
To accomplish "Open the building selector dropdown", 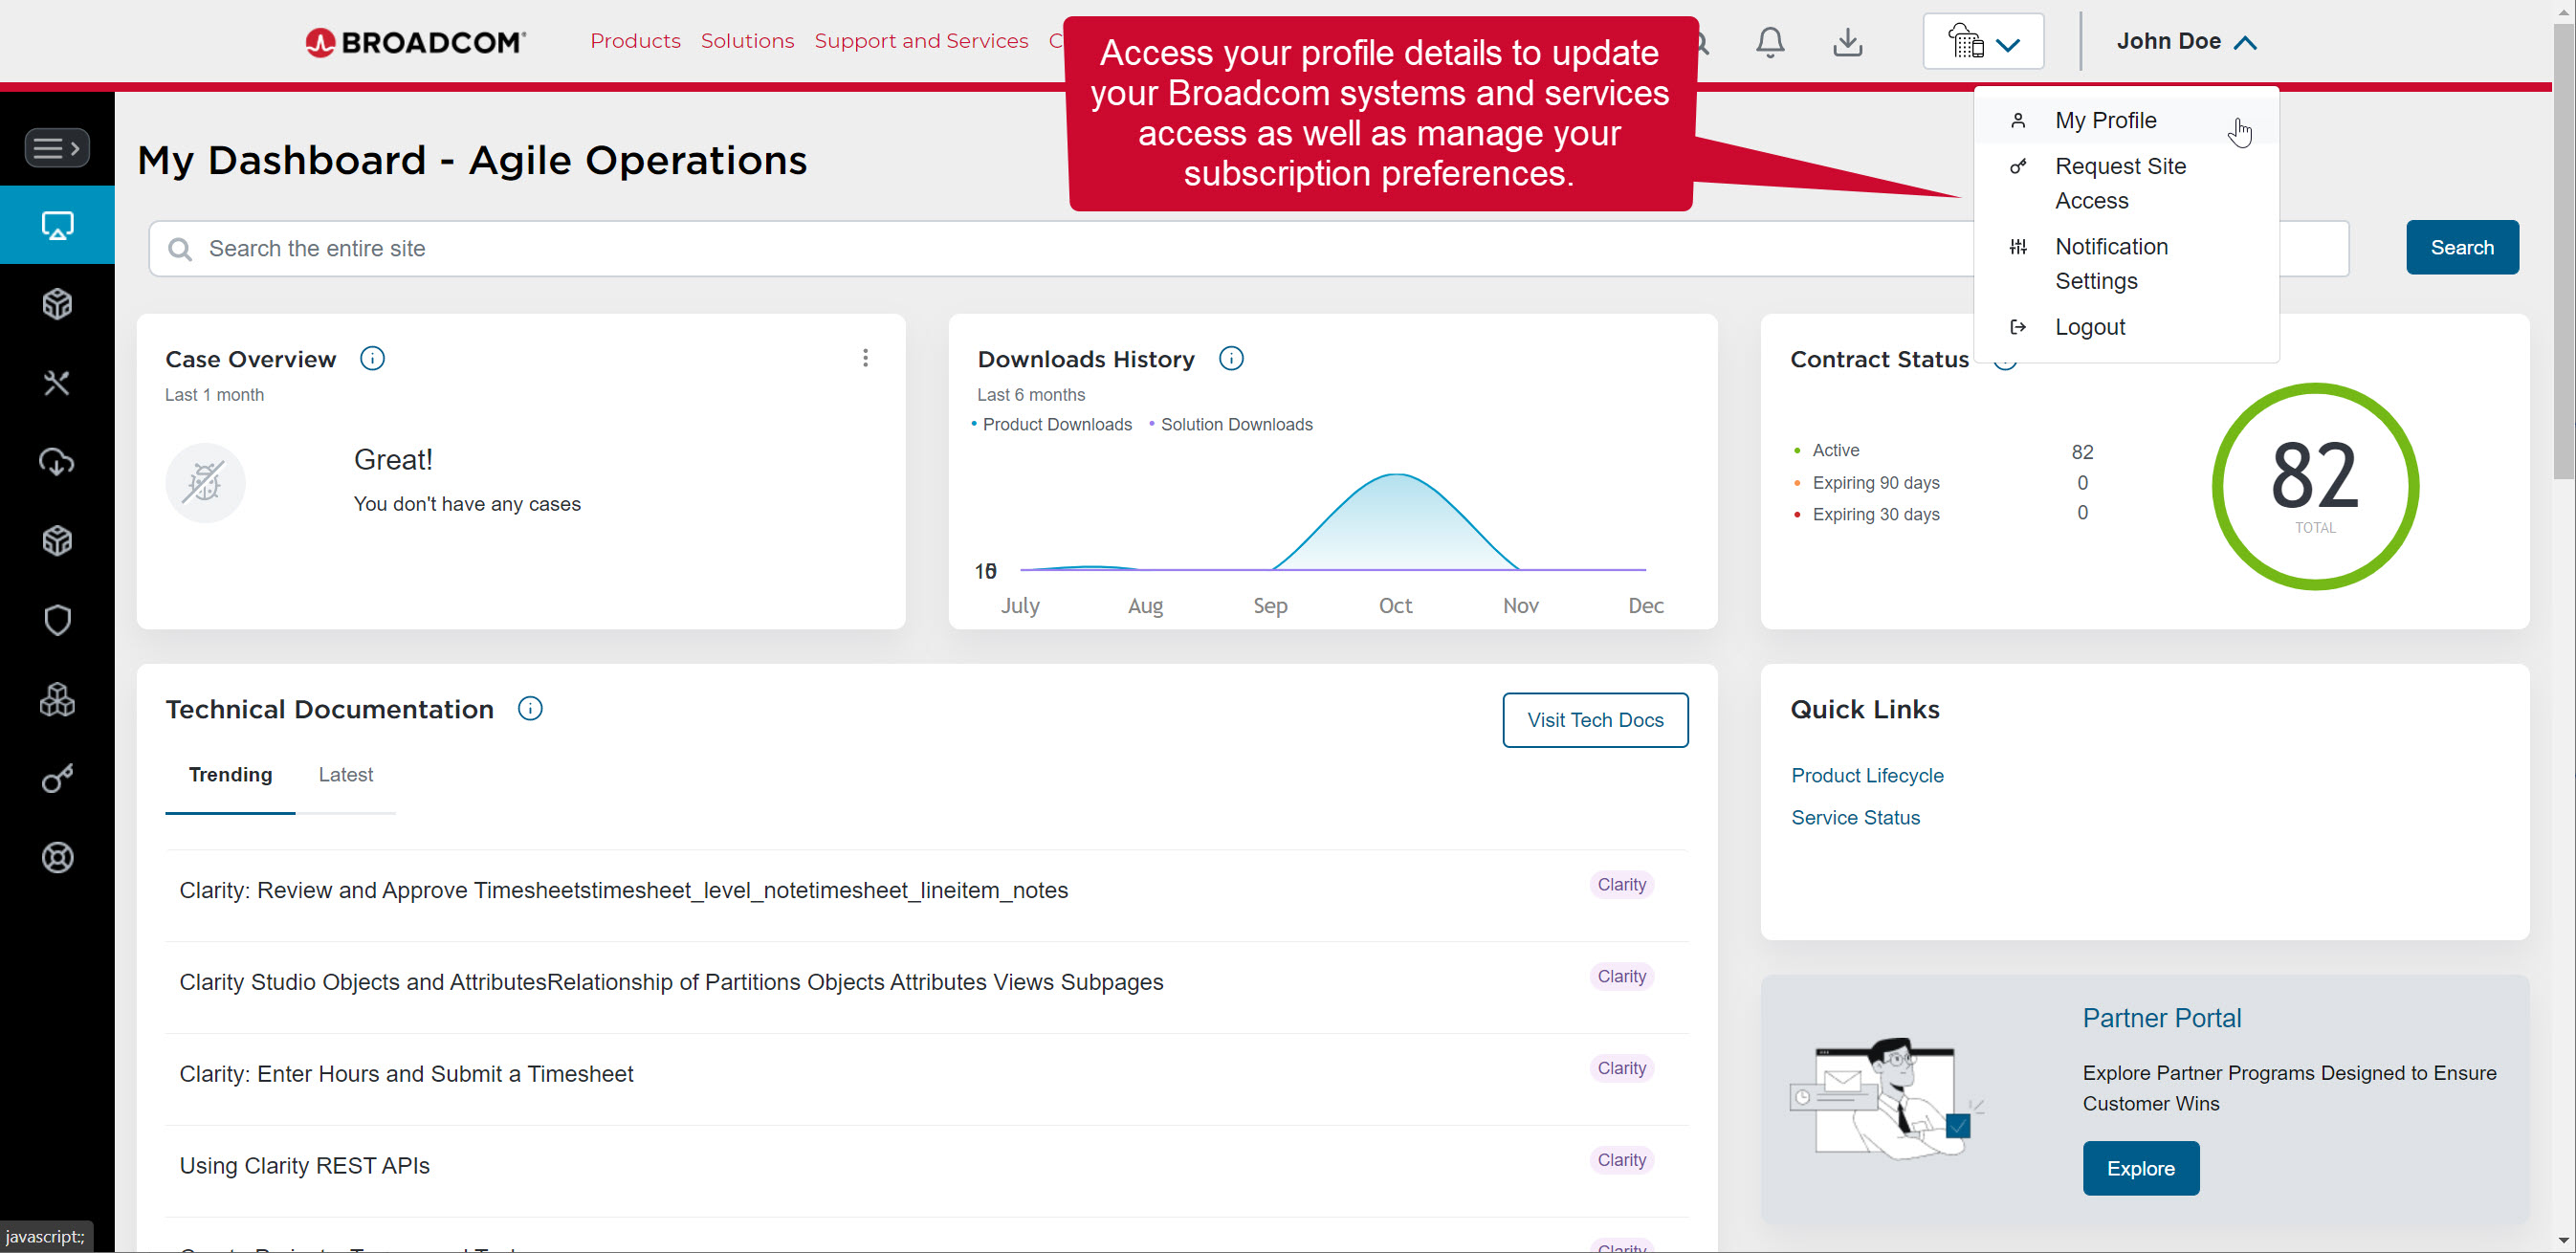I will (x=1982, y=42).
